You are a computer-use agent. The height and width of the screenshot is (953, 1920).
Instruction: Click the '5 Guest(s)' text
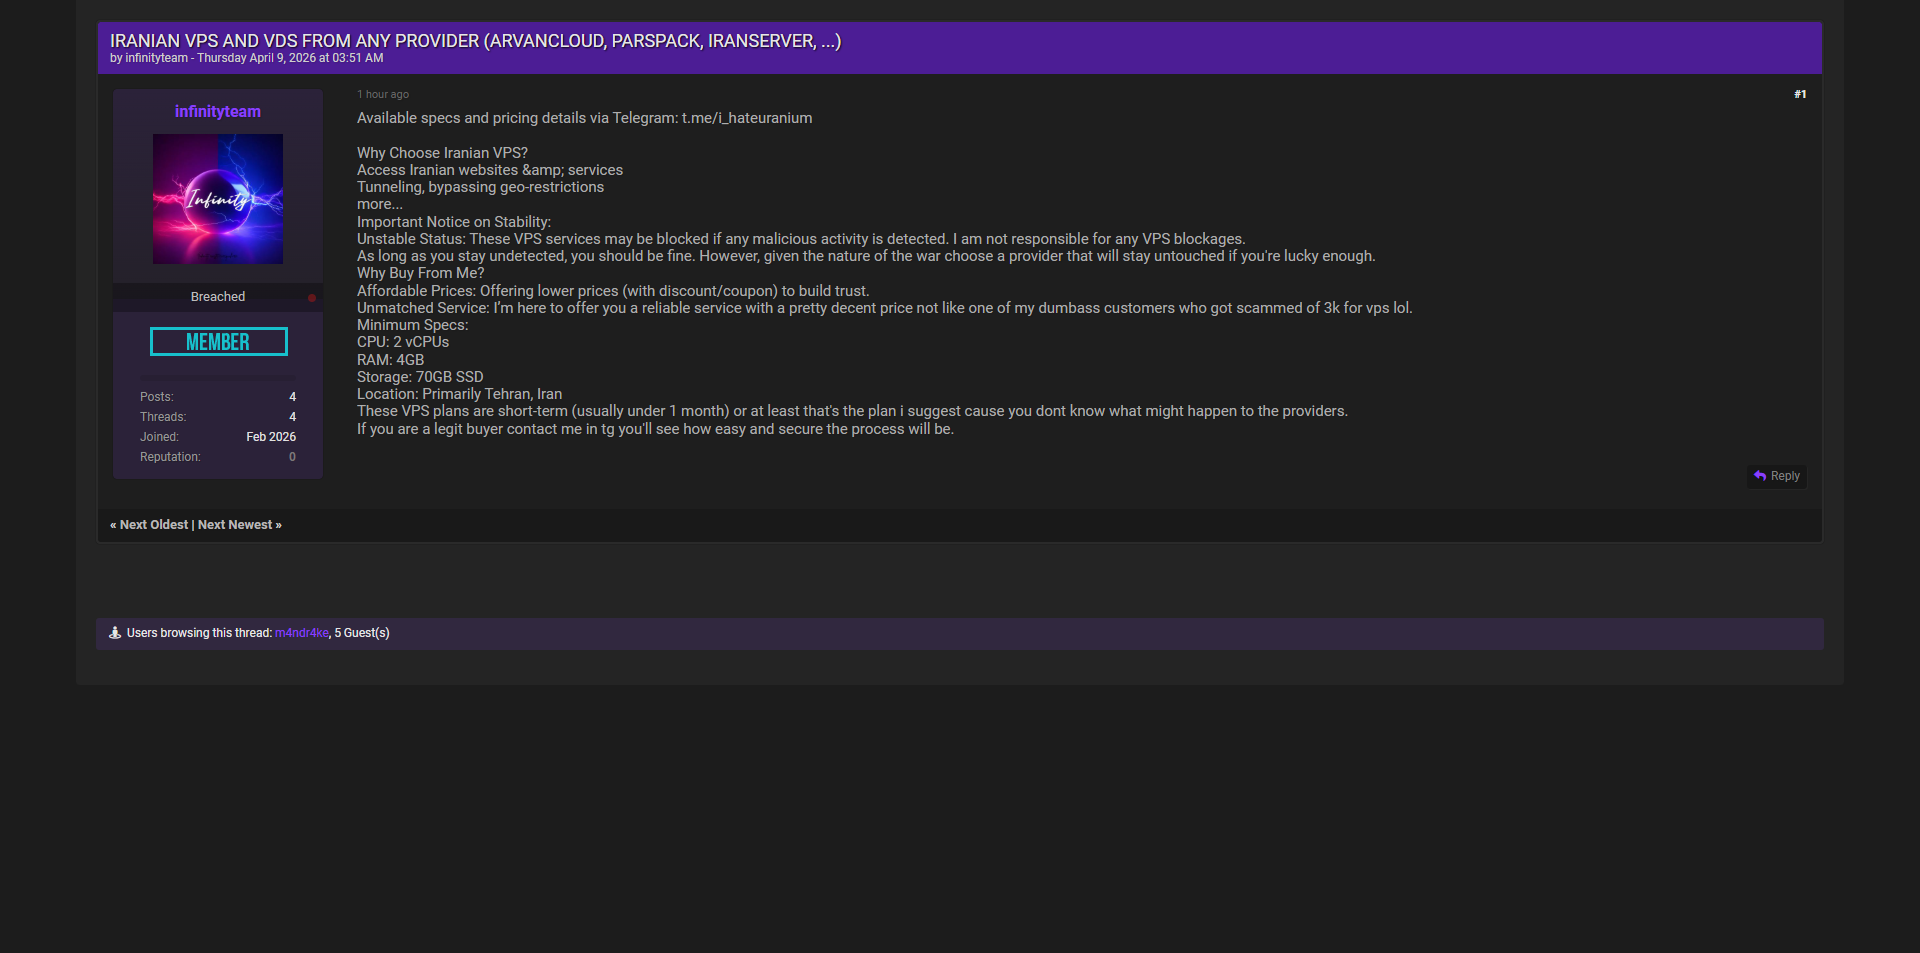point(362,633)
